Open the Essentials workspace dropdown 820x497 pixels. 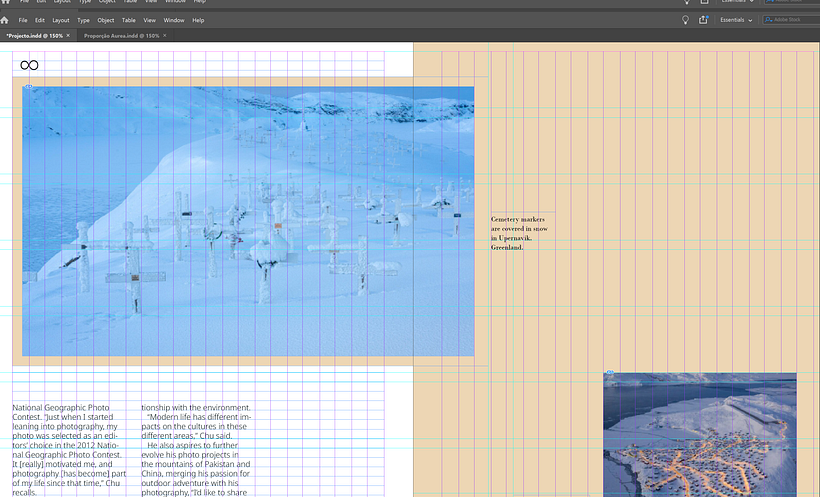(737, 20)
